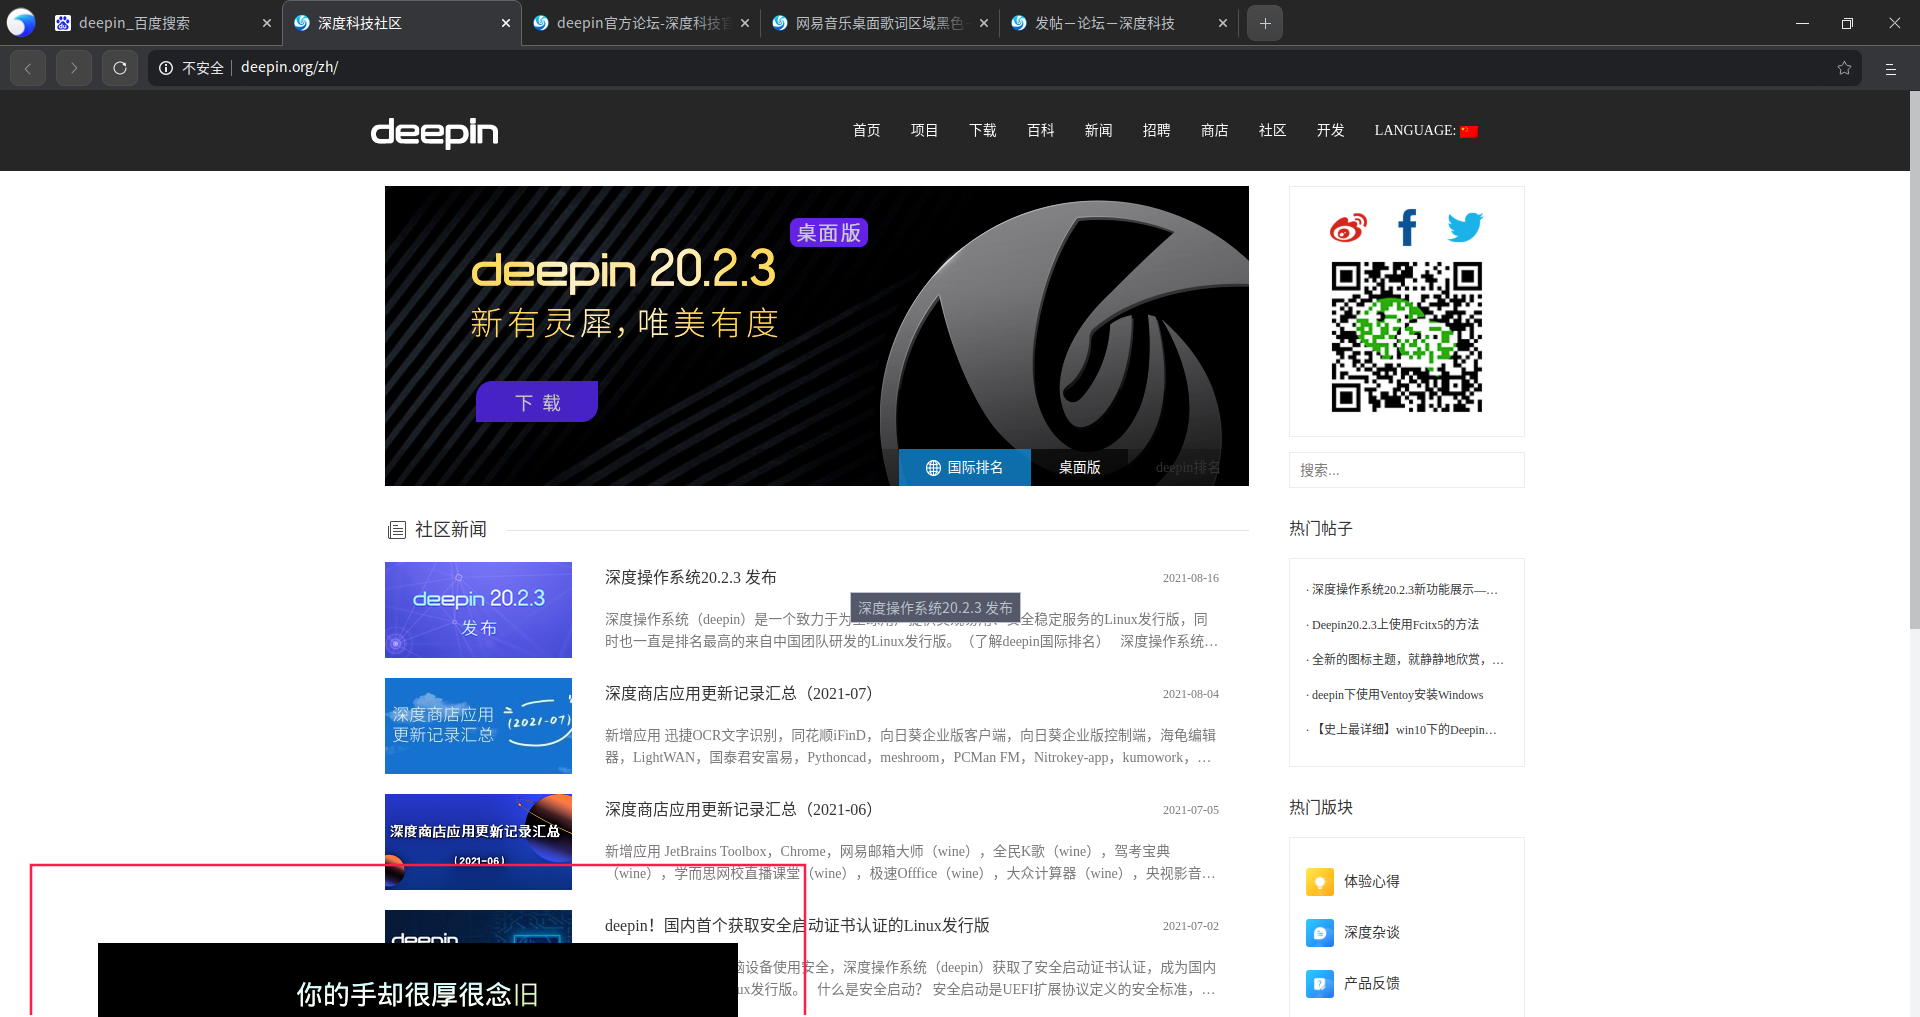Image resolution: width=1920 pixels, height=1017 pixels.
Task: Open the 深度操作系统20.2.3 发布 article link
Action: [x=690, y=577]
